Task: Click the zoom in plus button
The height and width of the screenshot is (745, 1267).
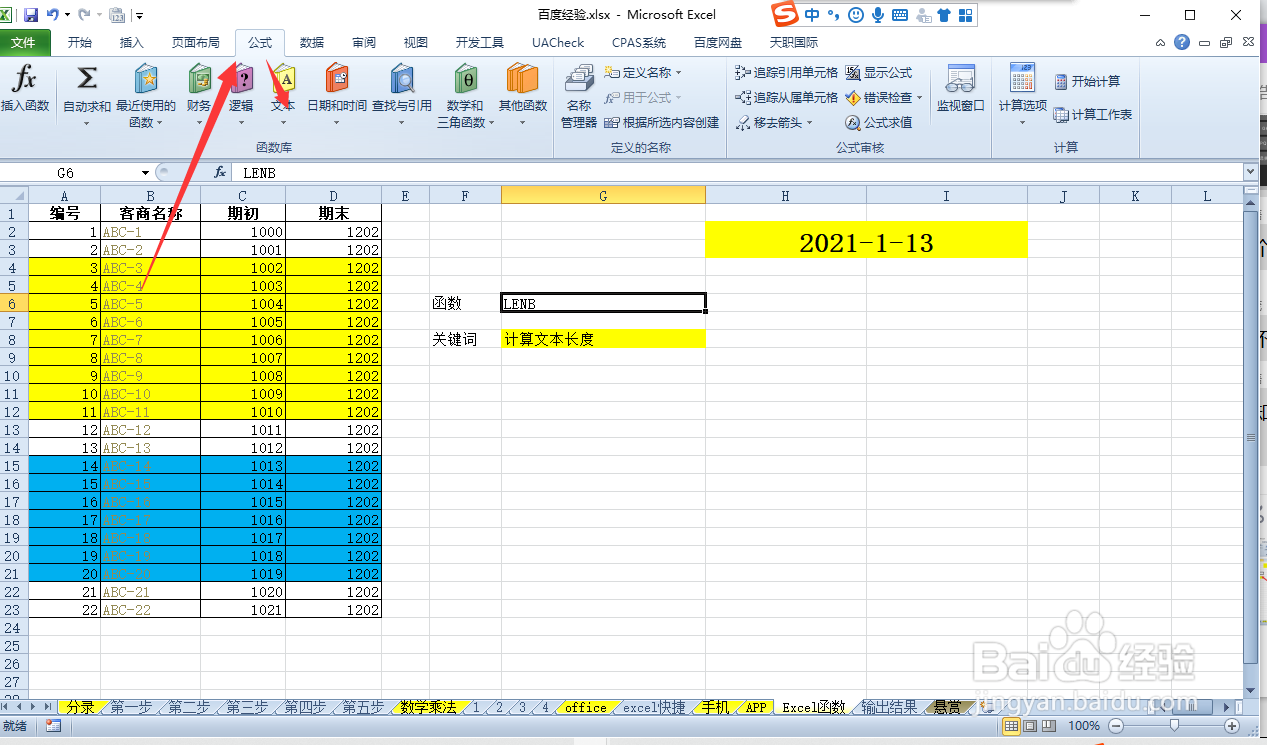Action: click(1232, 726)
